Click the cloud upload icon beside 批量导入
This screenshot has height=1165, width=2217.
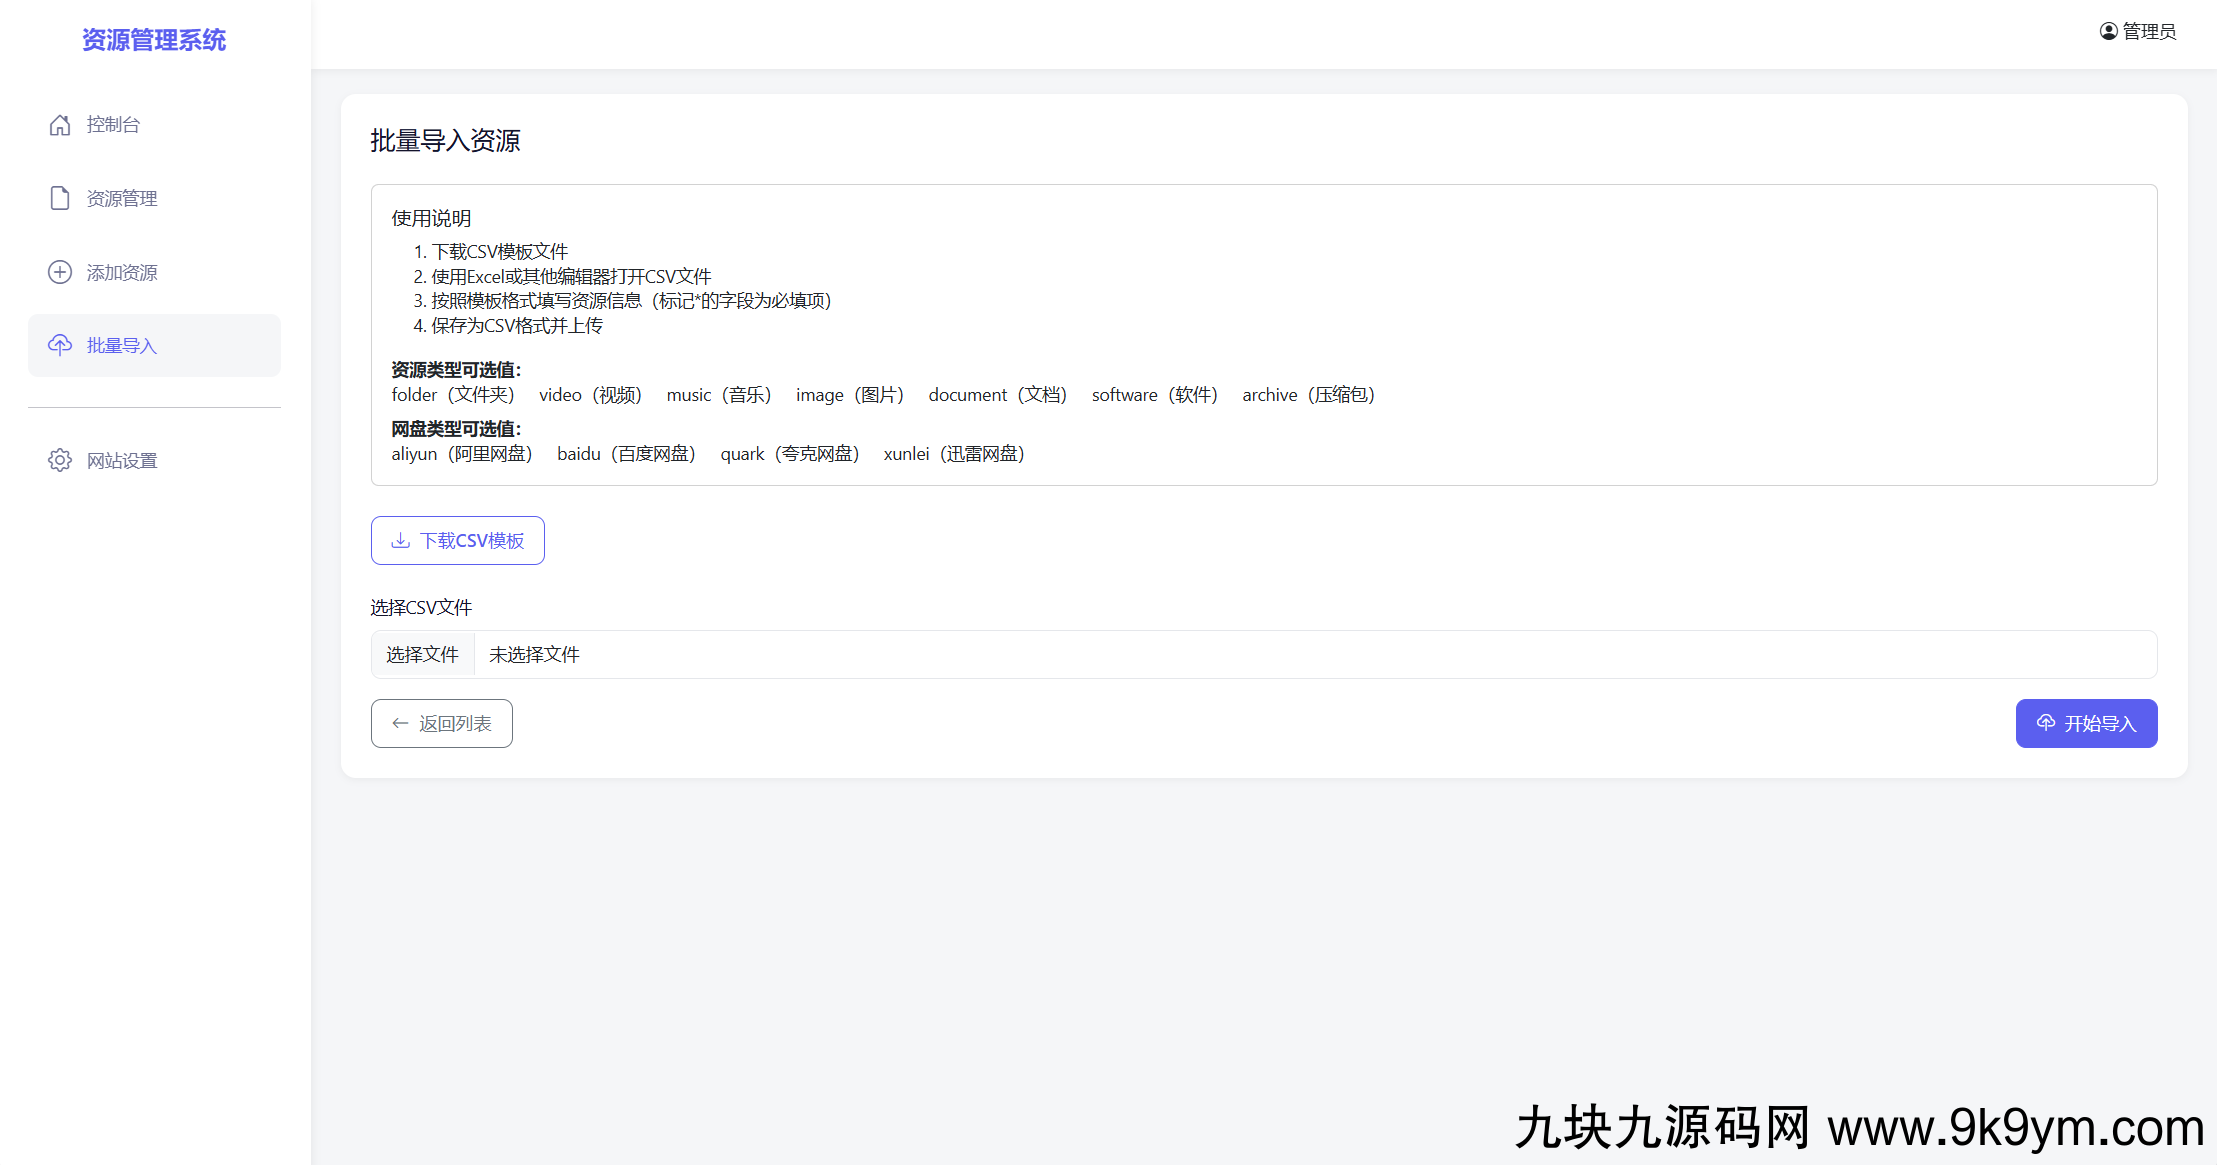(60, 345)
